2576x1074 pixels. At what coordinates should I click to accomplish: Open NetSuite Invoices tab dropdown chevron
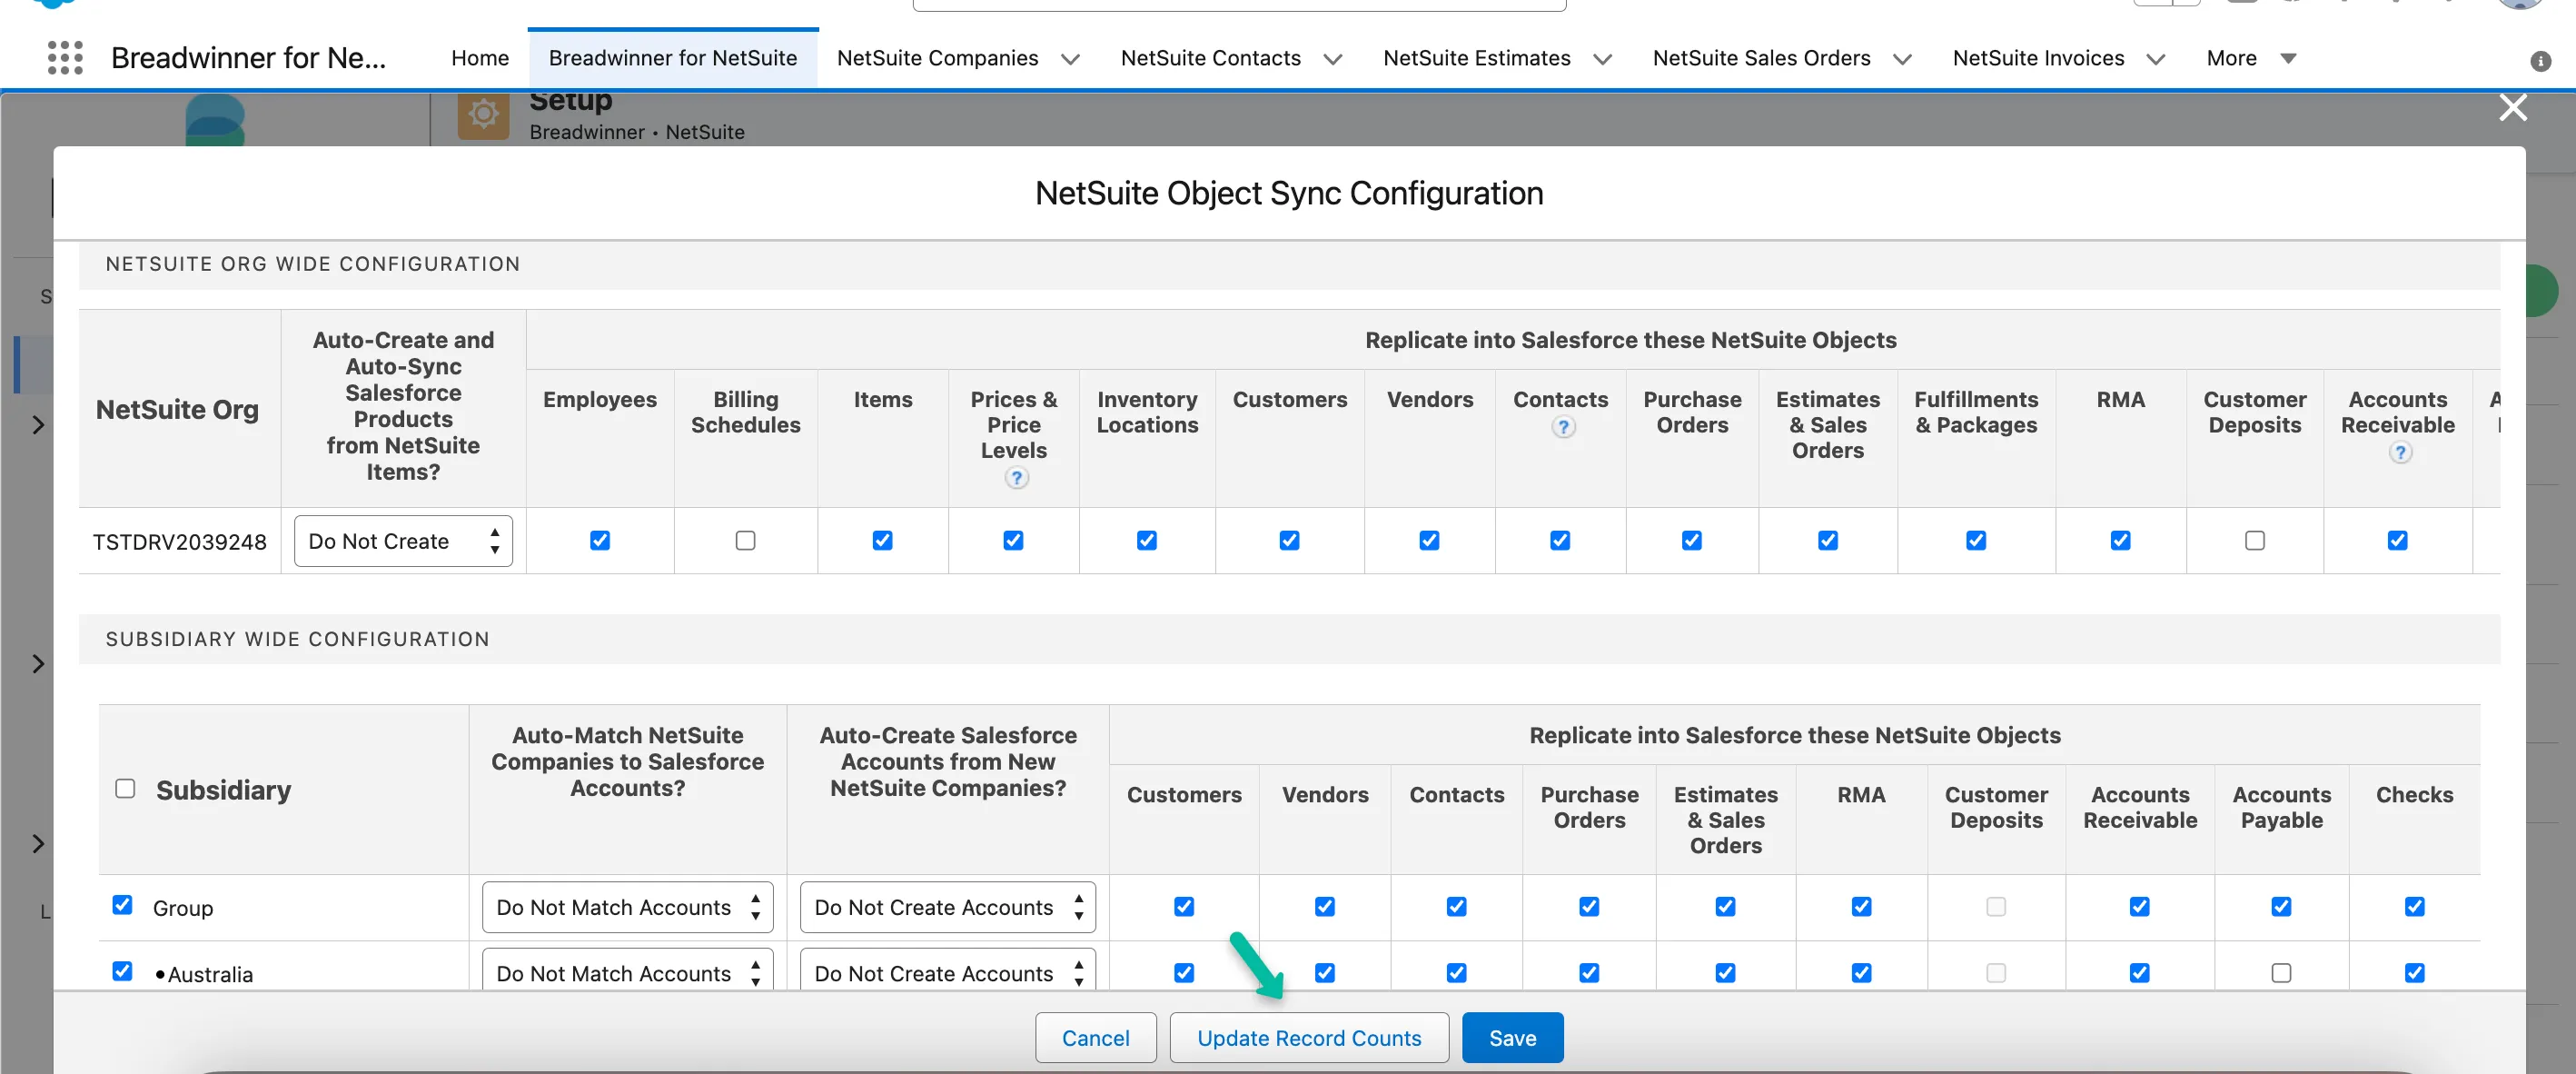click(x=2157, y=59)
